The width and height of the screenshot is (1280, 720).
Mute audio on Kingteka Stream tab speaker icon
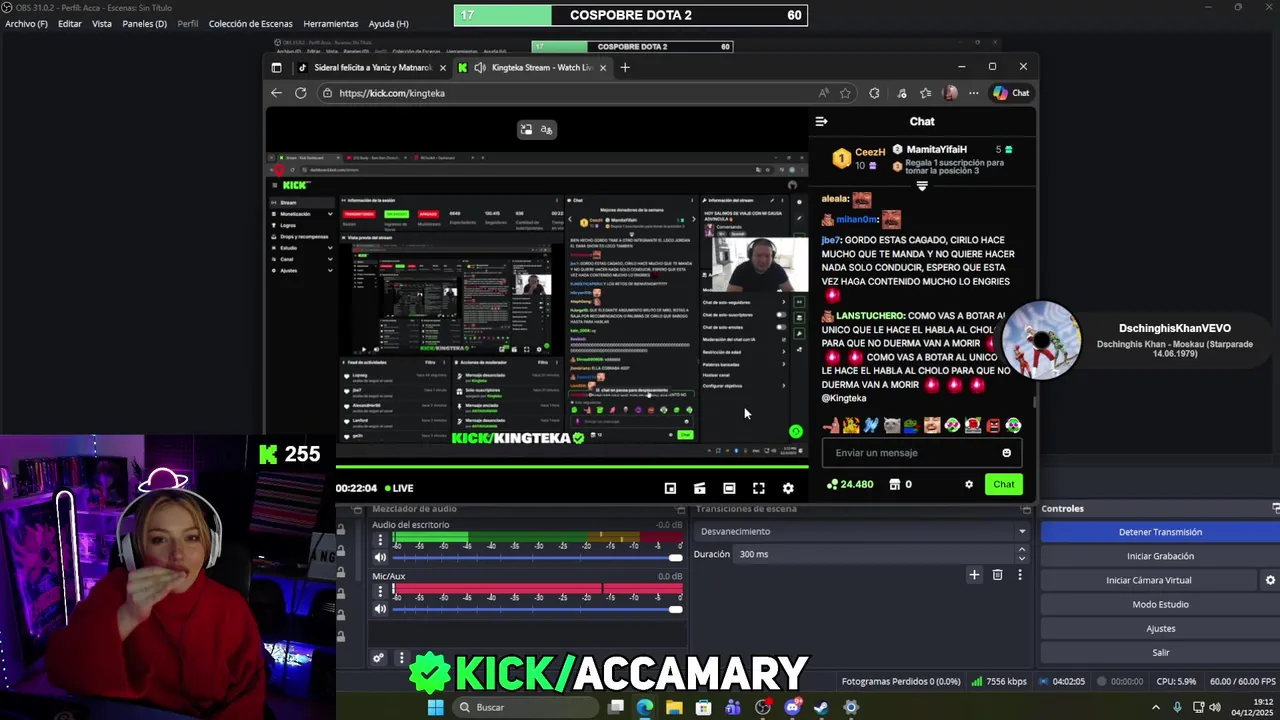click(x=480, y=68)
